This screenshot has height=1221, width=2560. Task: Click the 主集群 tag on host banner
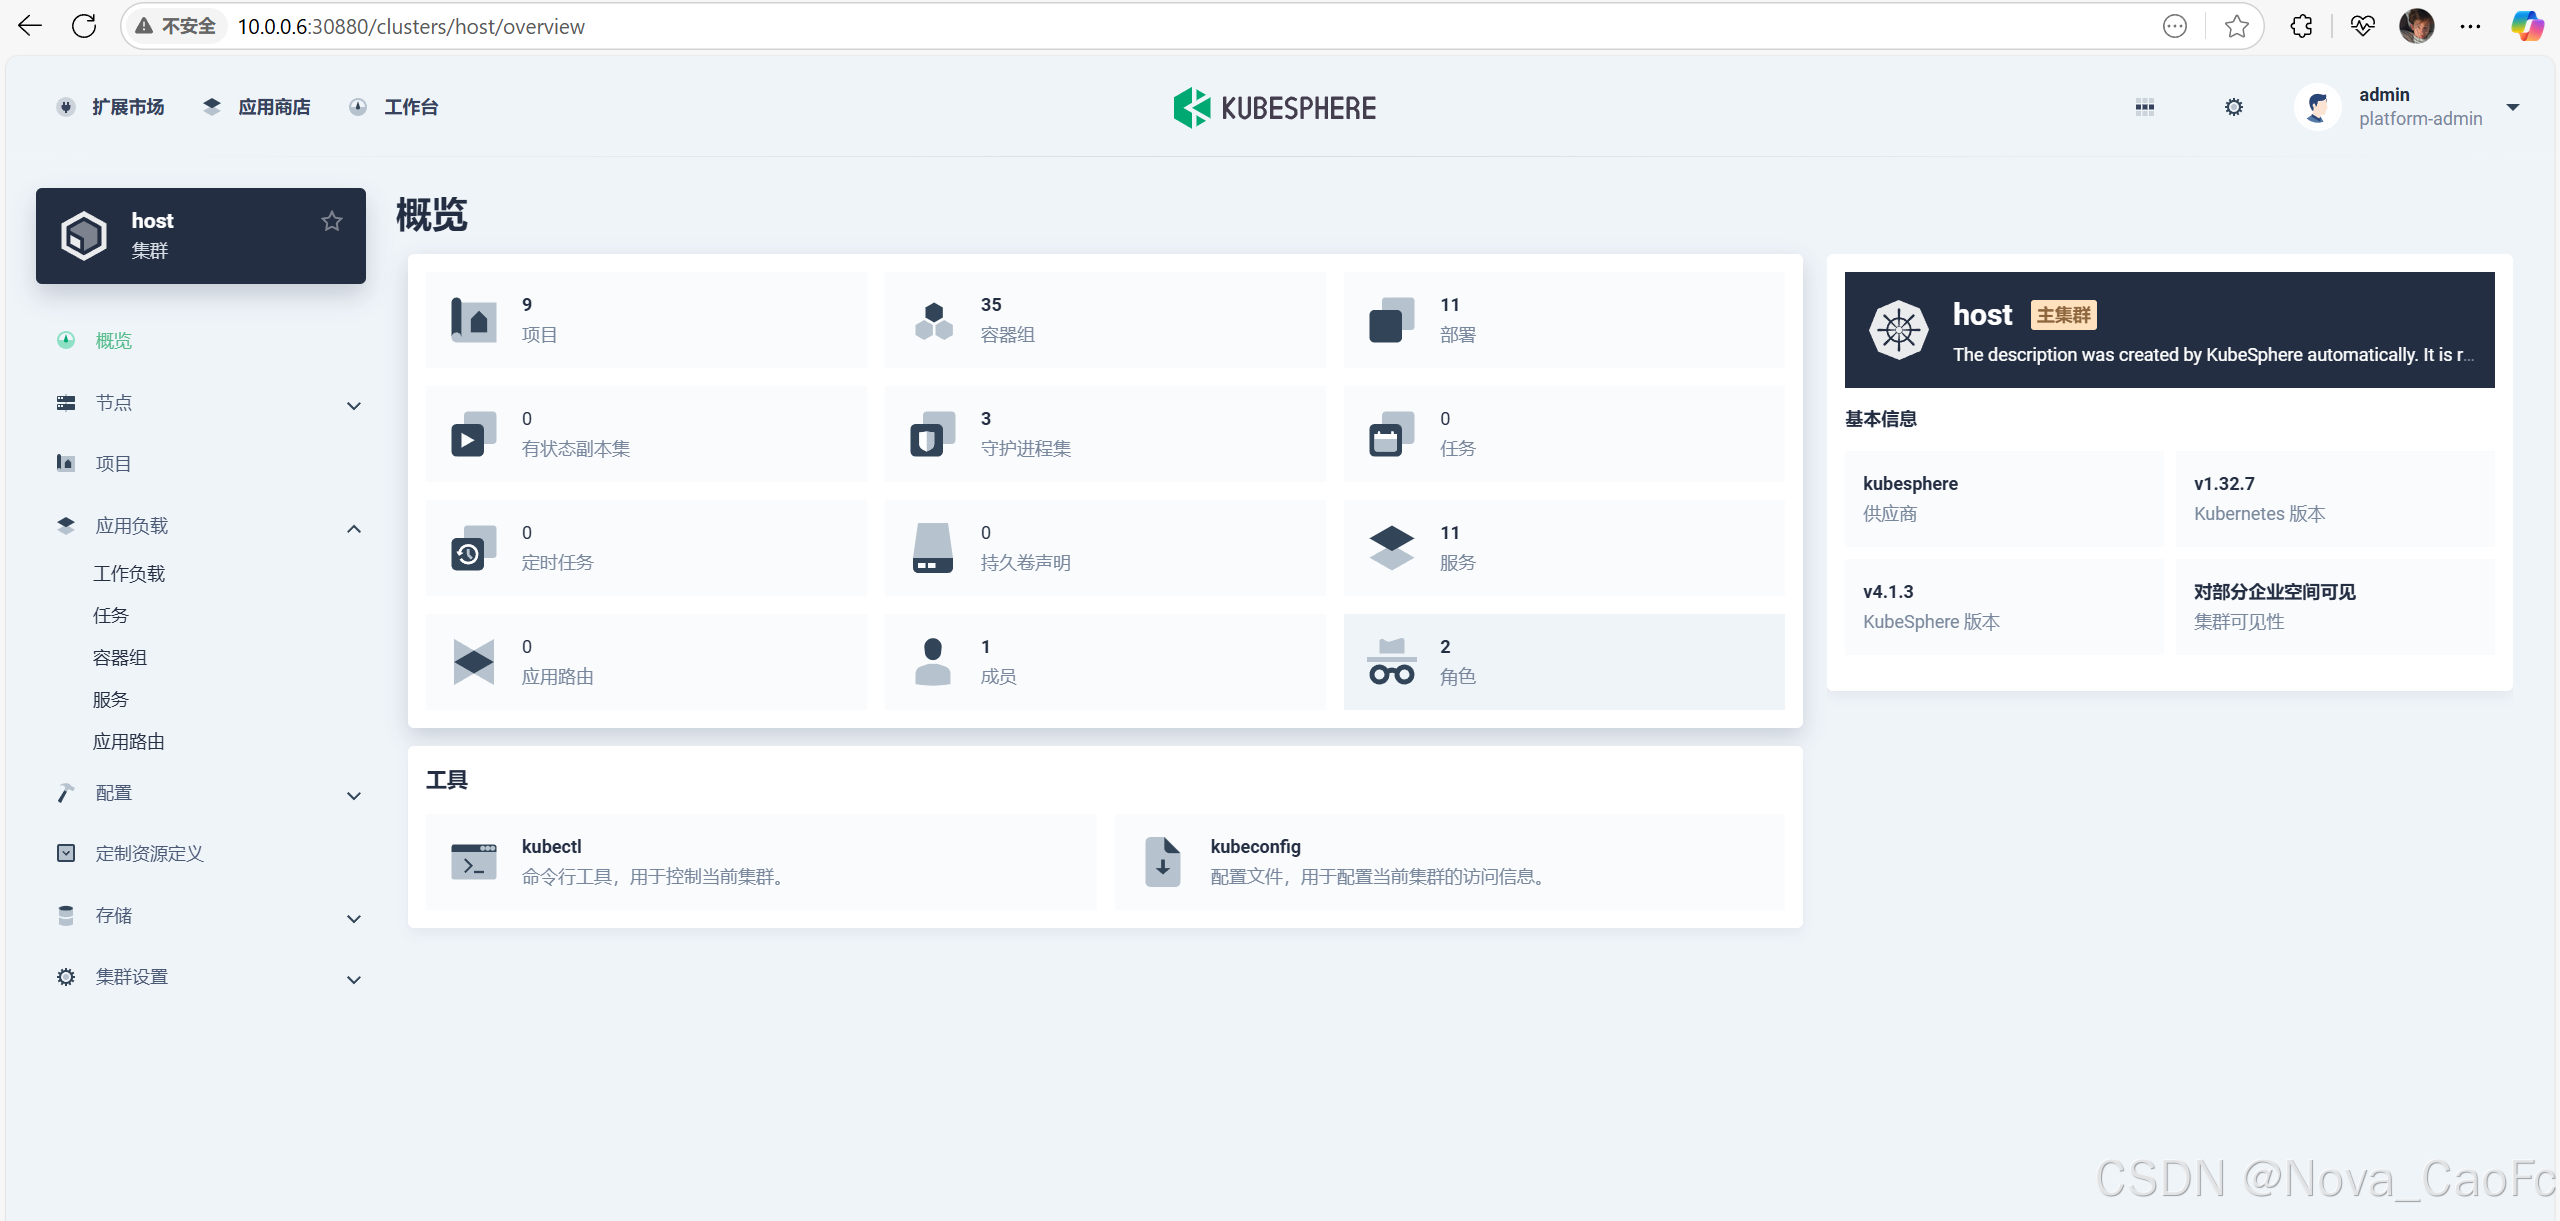point(2063,315)
